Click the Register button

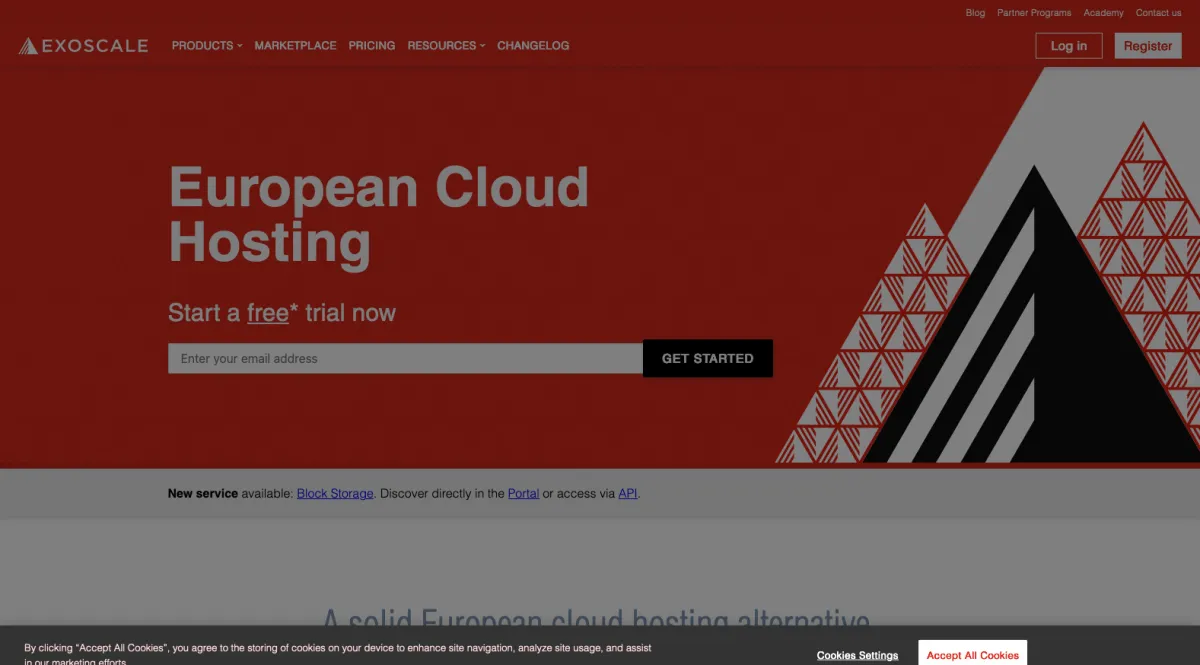pos(1148,46)
